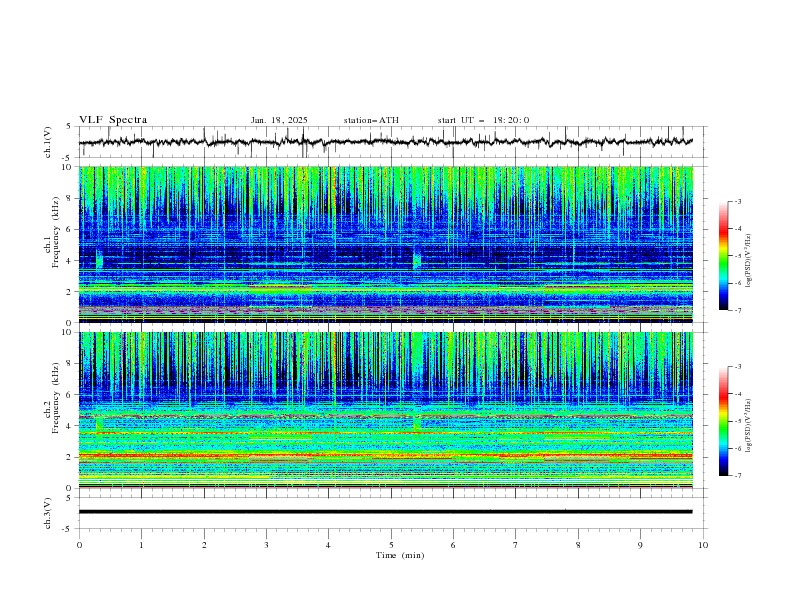Click the ch.2 "log(PSD)(V²/Hz)" colorbar label
This screenshot has height=612, width=792.
[749, 425]
